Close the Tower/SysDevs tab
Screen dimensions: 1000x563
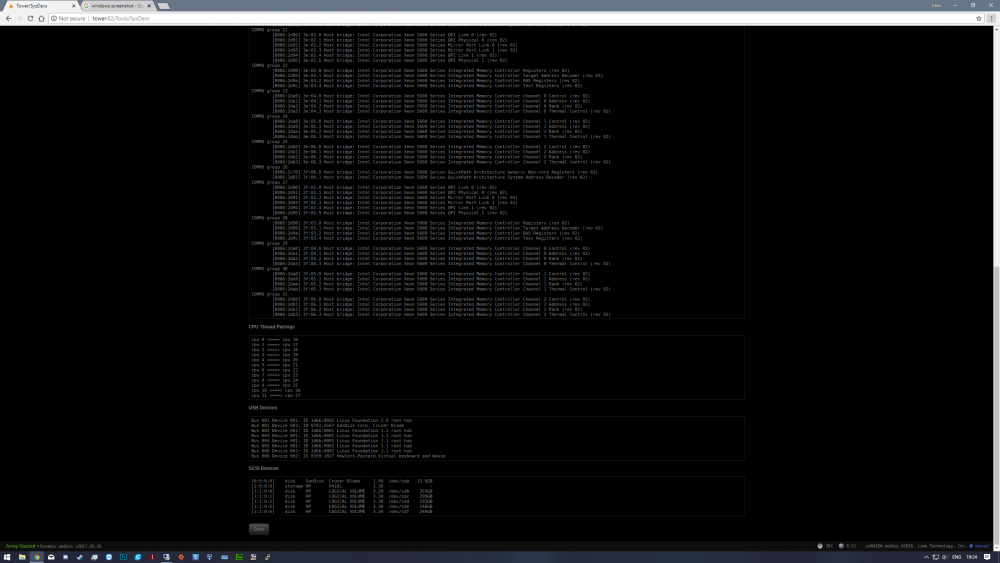(73, 6)
